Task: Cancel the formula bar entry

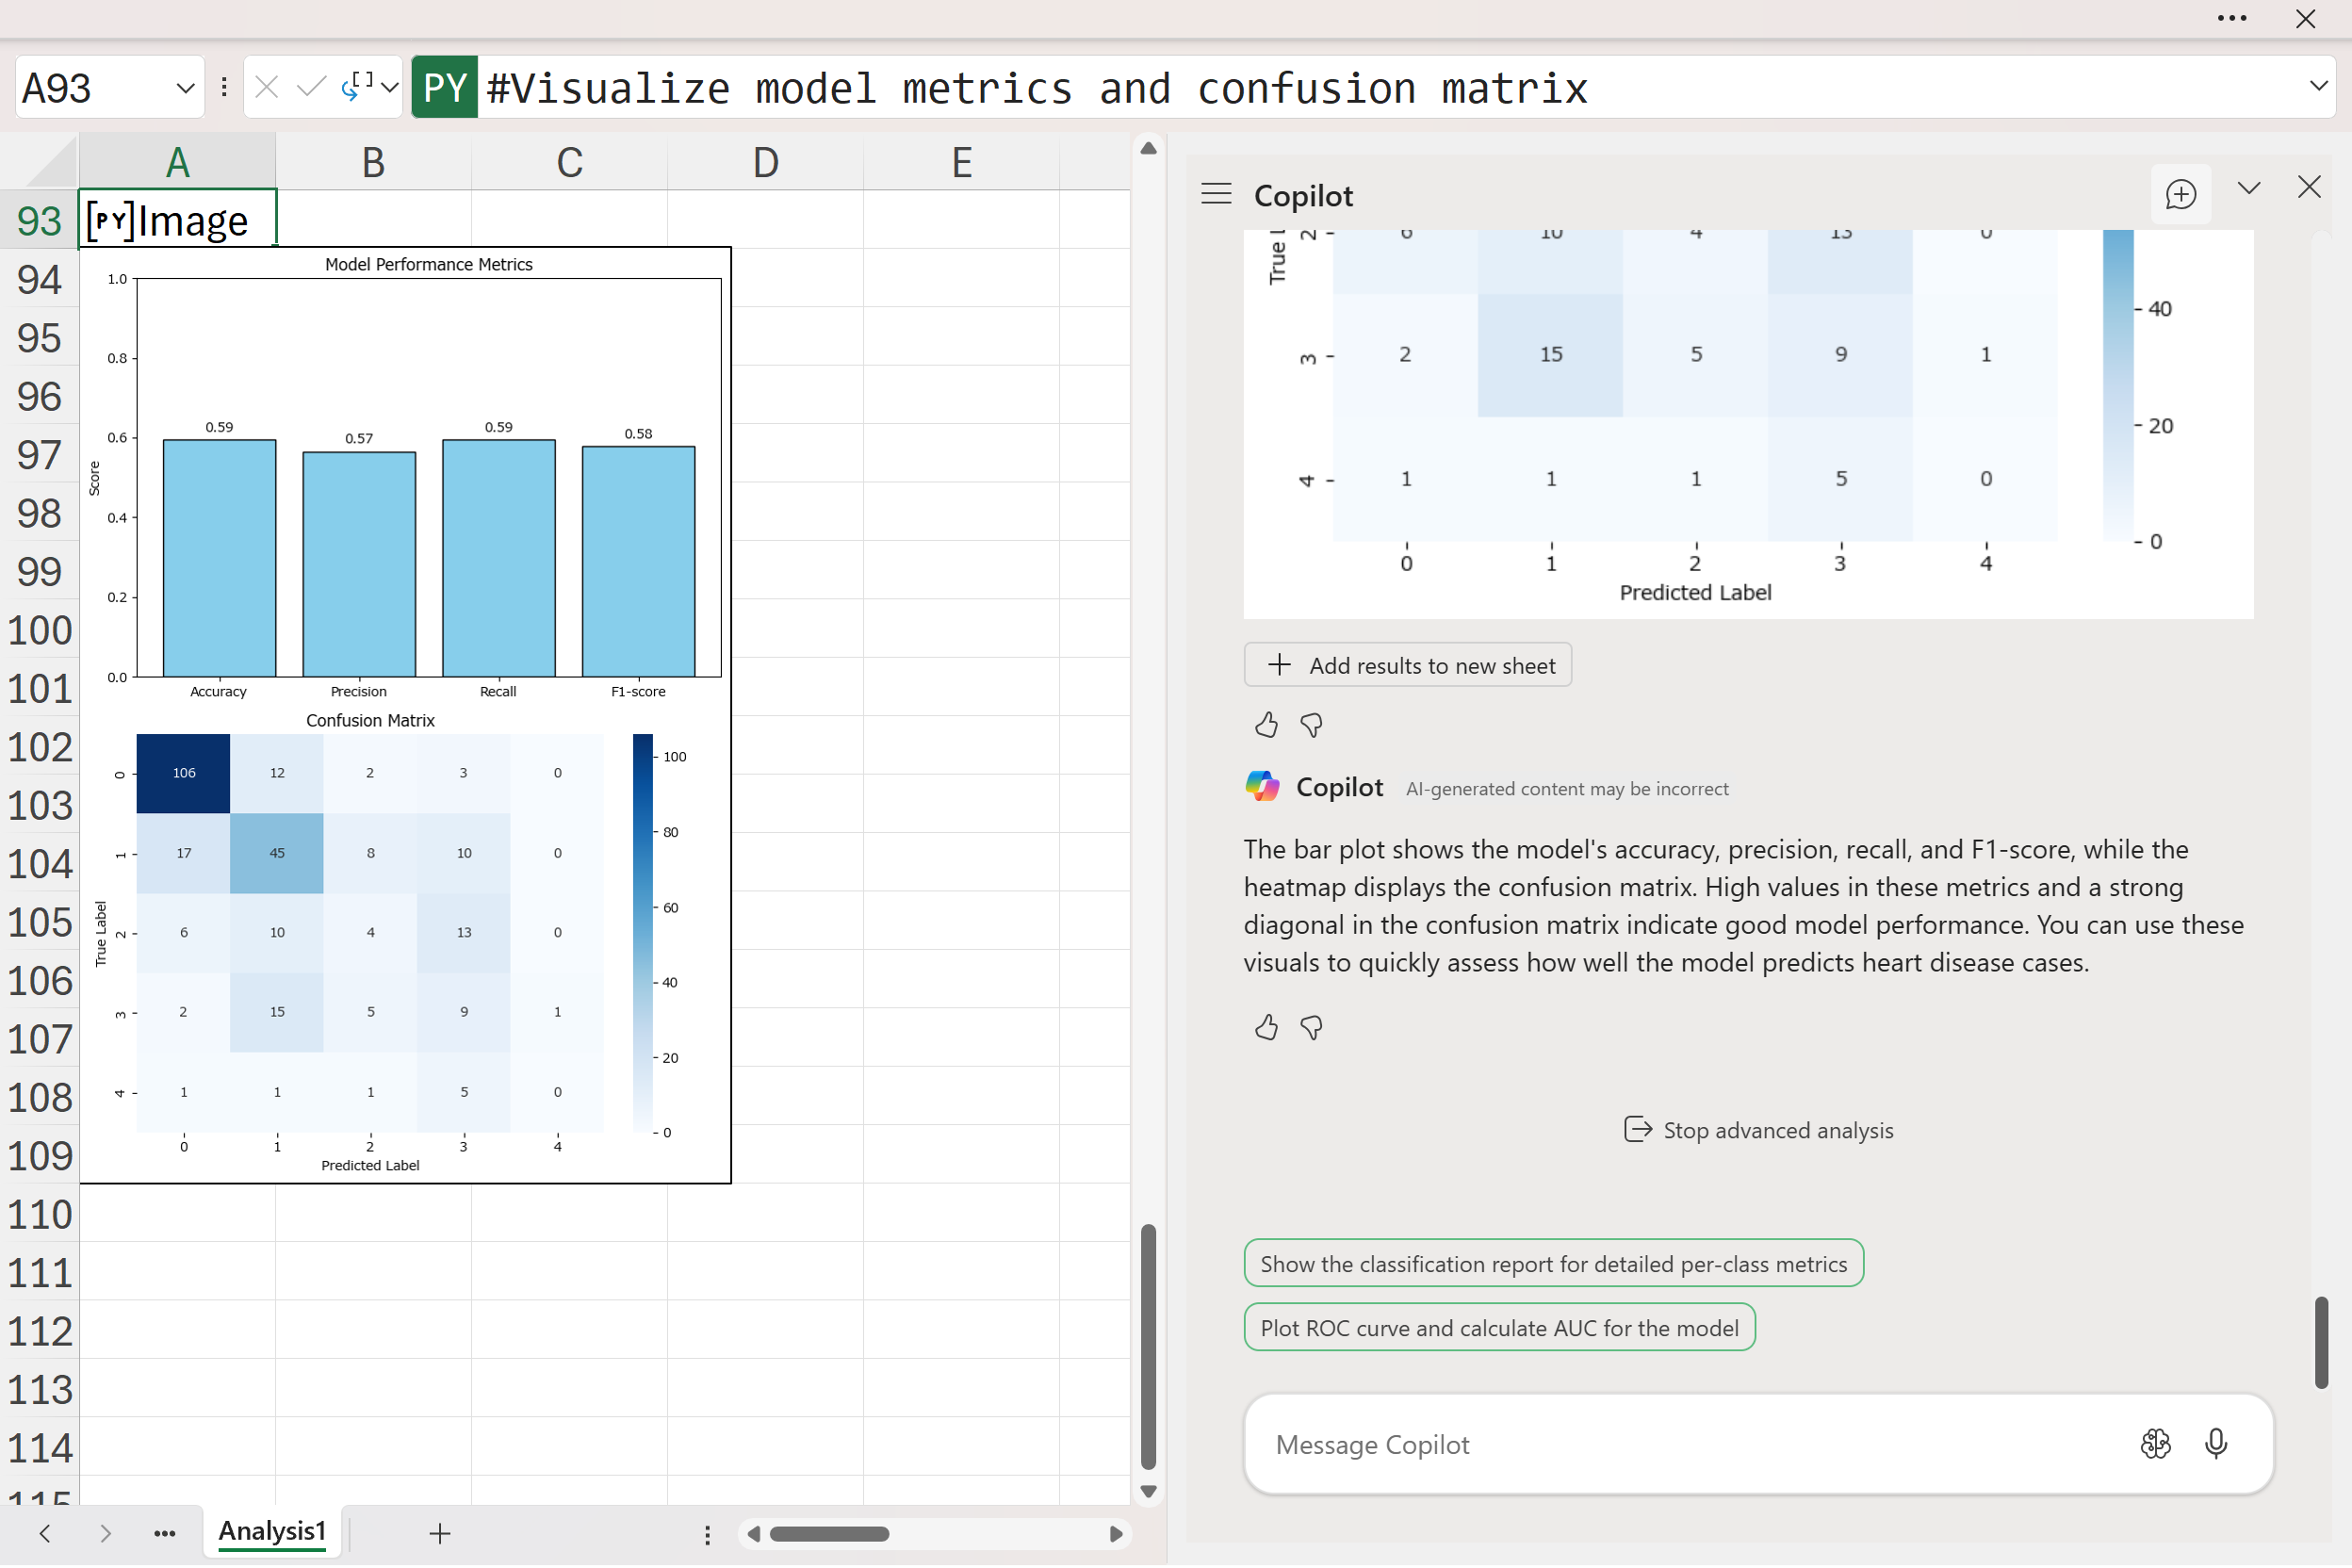Action: [x=266, y=88]
